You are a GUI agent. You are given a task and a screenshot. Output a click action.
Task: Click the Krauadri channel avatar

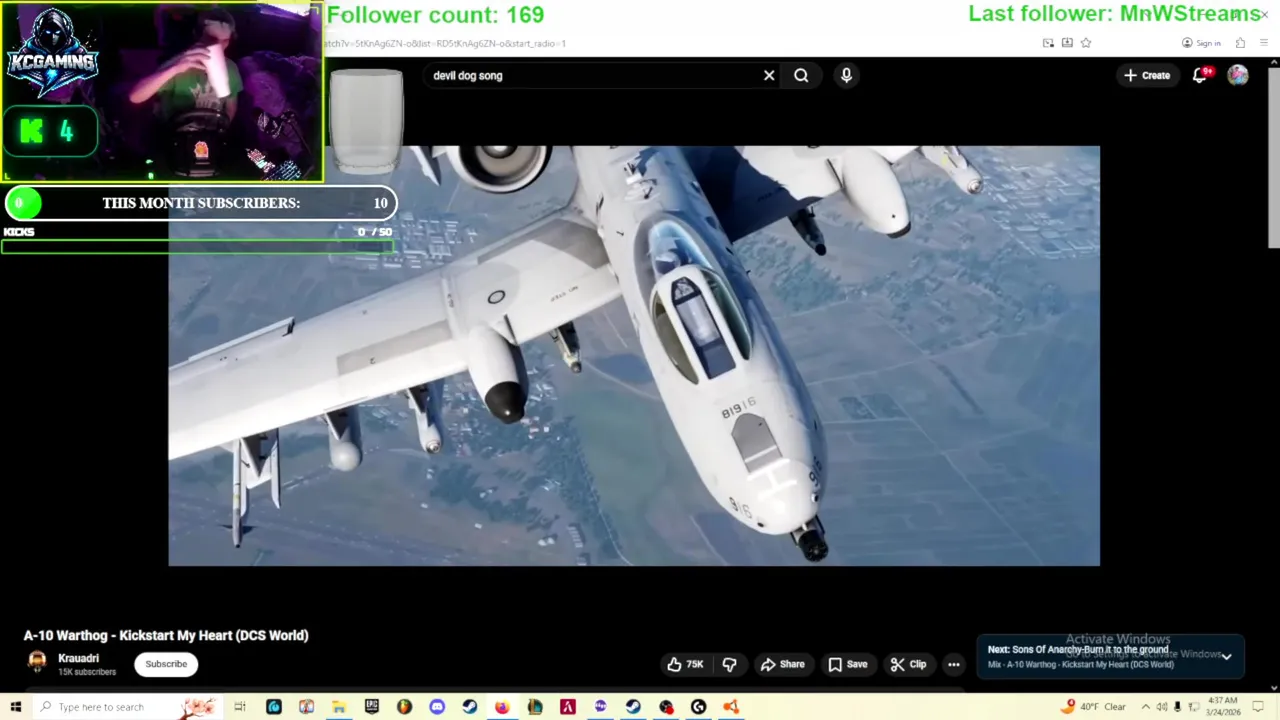[x=37, y=663]
